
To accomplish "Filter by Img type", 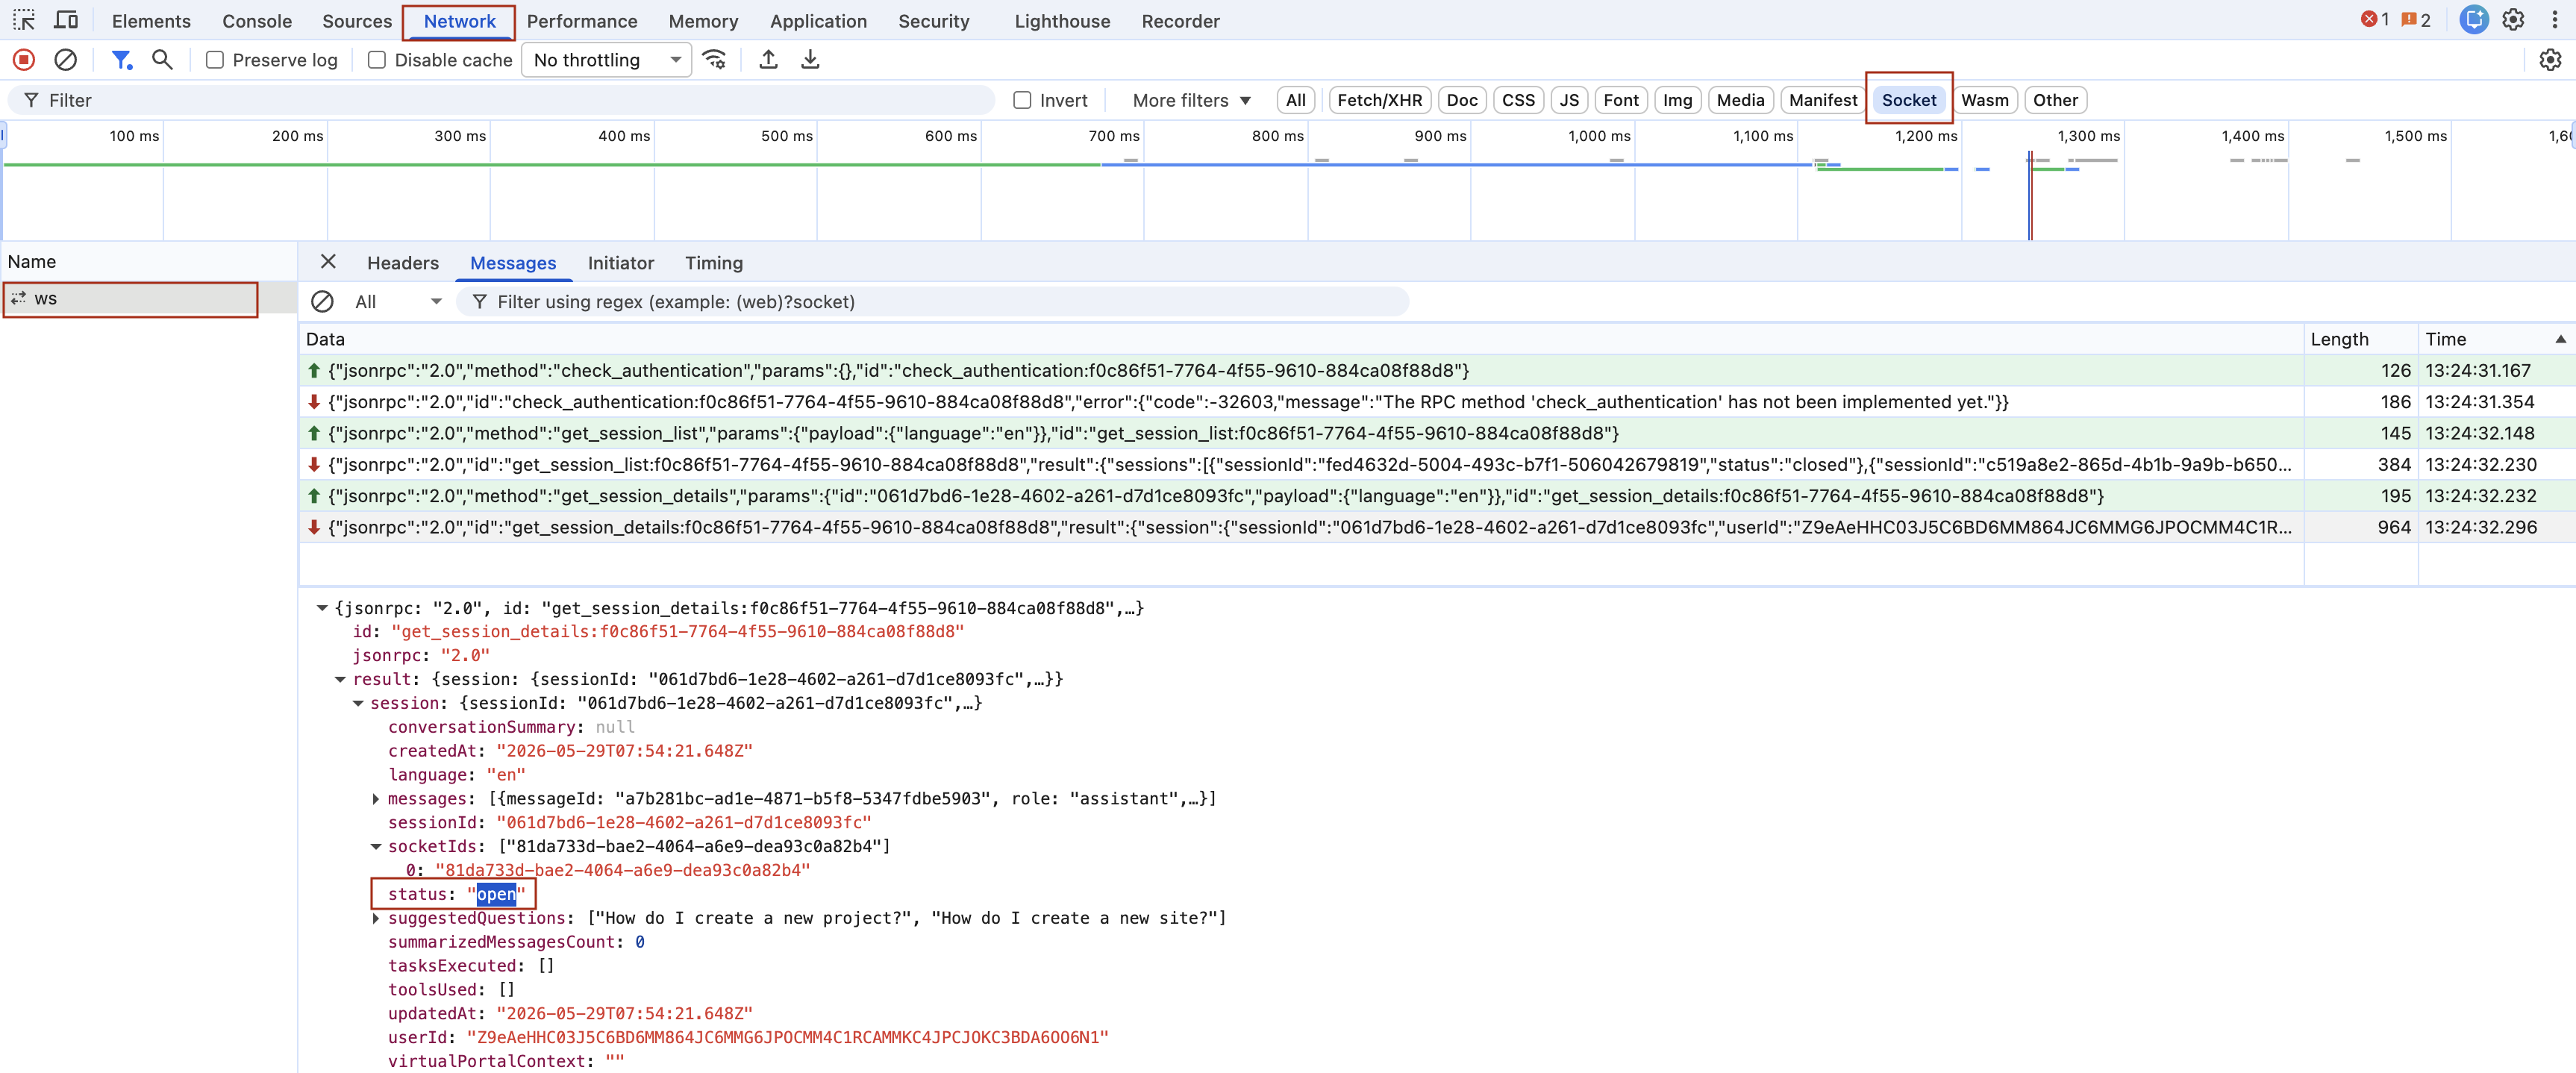I will click(1677, 100).
